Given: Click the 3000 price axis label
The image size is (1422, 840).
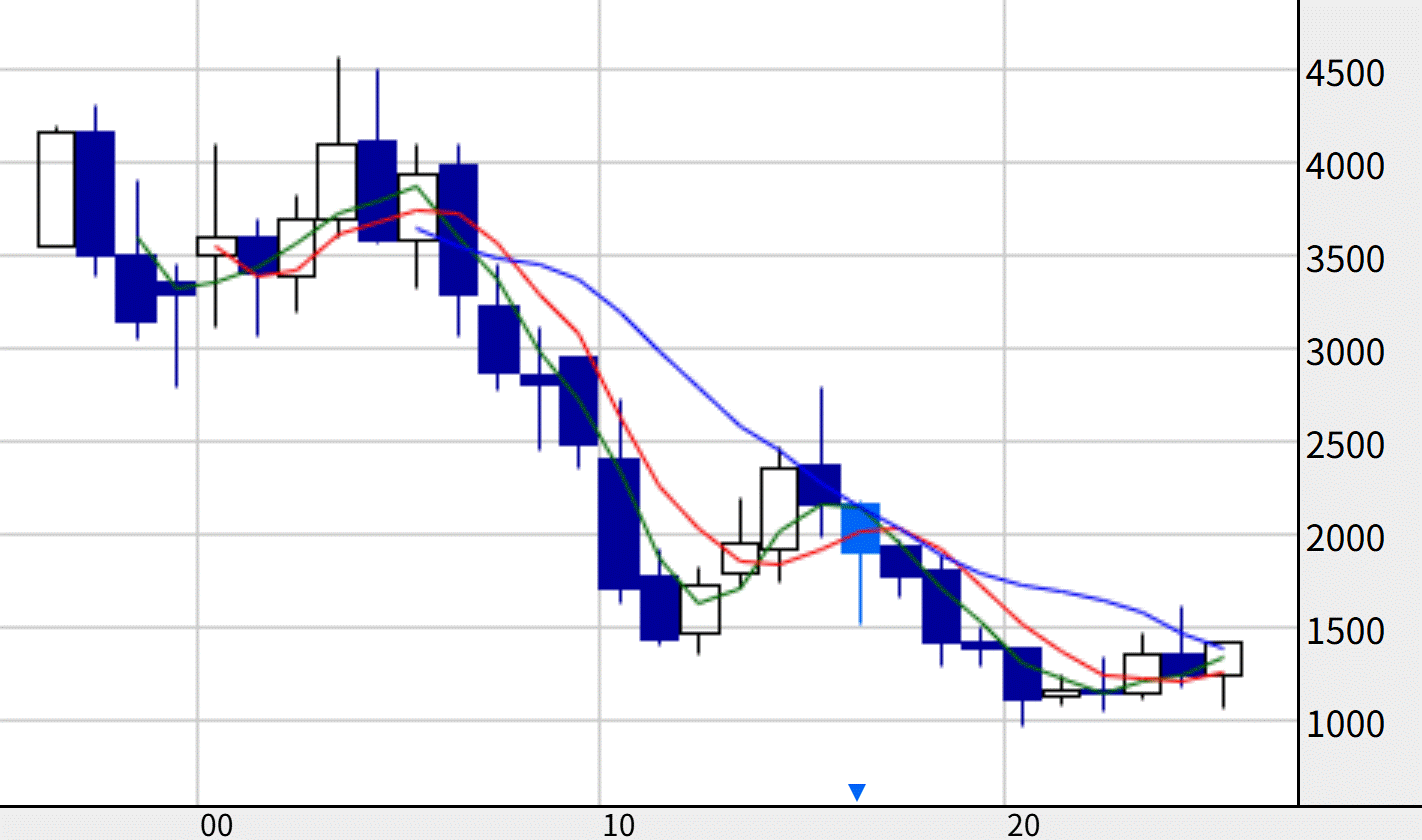Looking at the screenshot, I should click(1345, 353).
